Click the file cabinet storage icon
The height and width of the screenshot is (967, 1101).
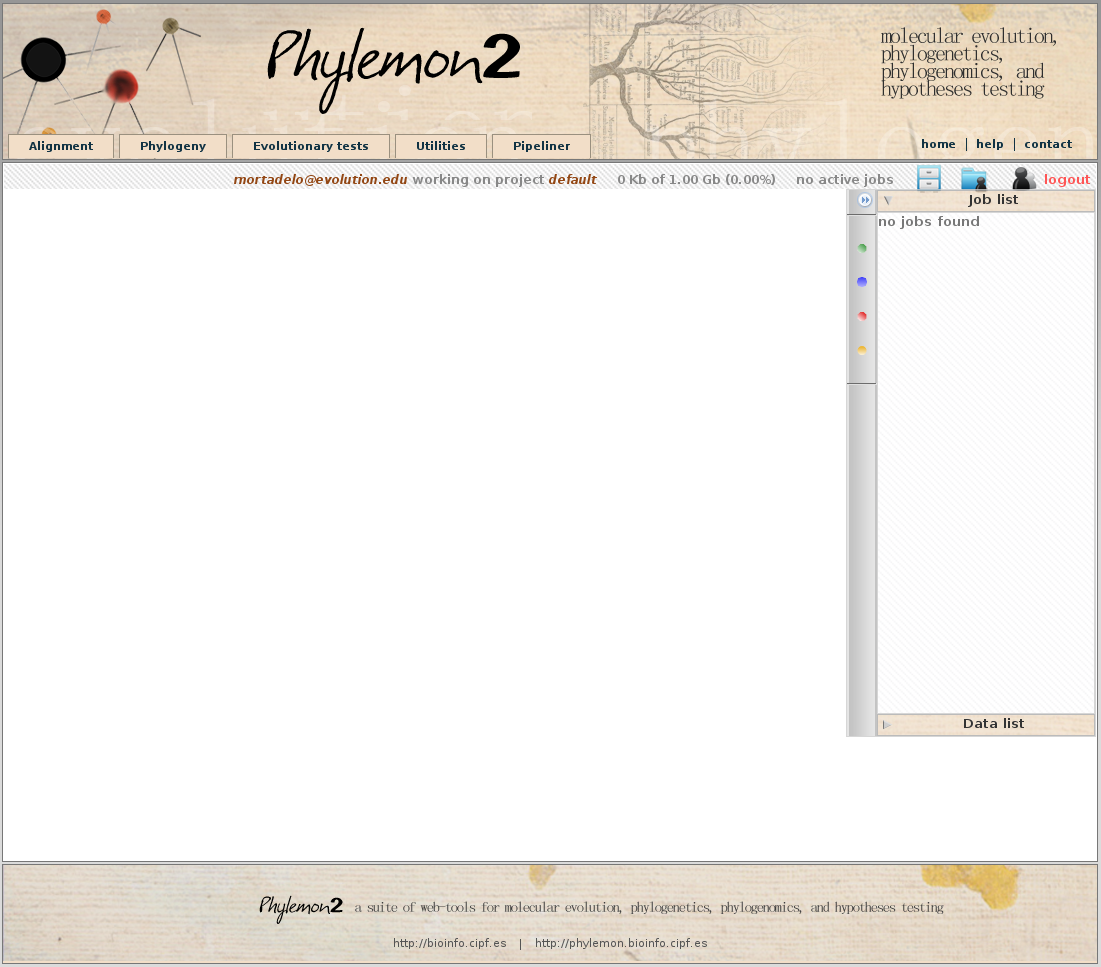coord(929,179)
